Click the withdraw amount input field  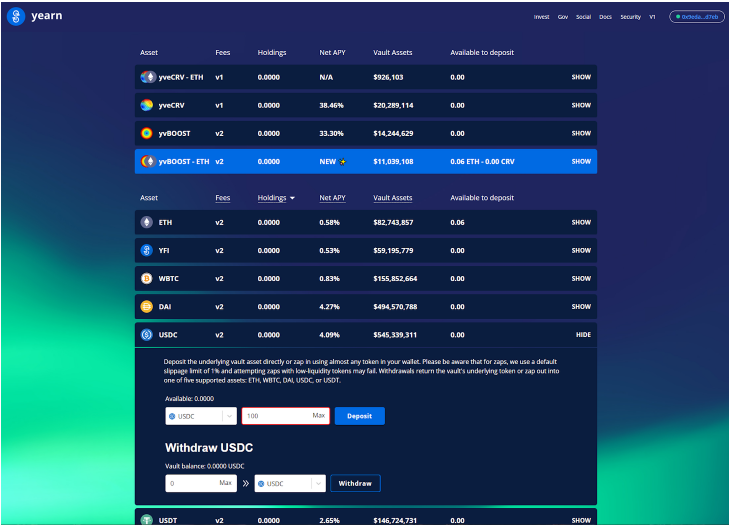[201, 484]
